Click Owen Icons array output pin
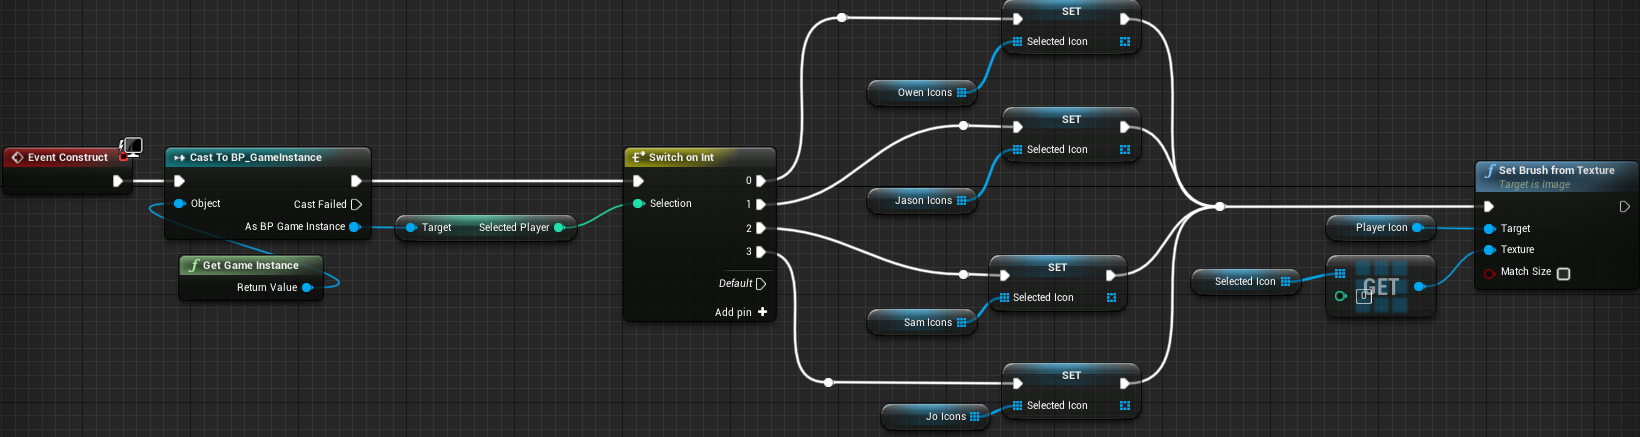 point(962,92)
